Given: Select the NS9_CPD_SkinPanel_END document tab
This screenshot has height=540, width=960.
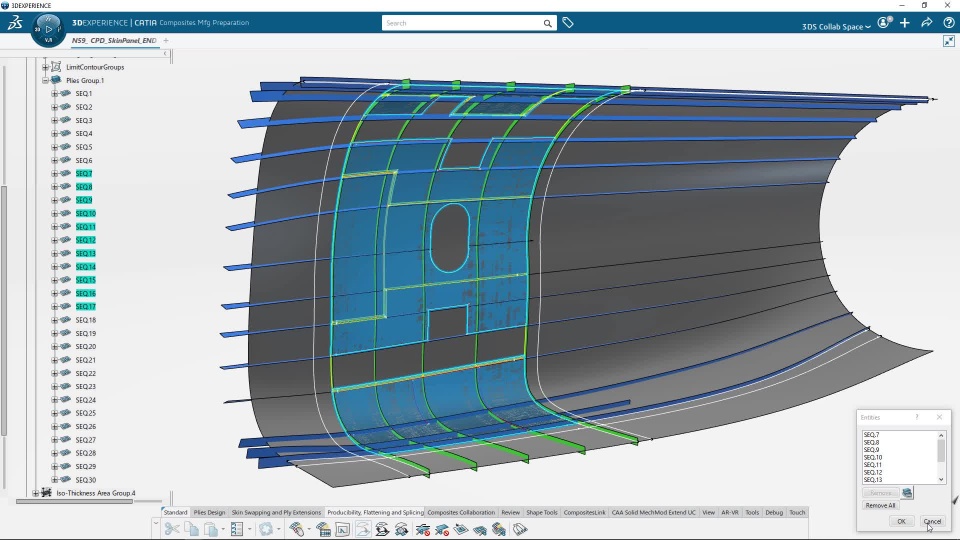Looking at the screenshot, I should click(114, 40).
